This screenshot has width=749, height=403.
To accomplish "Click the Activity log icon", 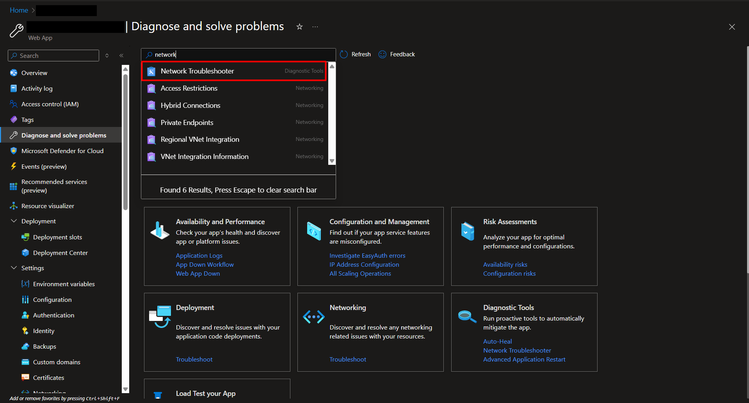I will tap(13, 88).
